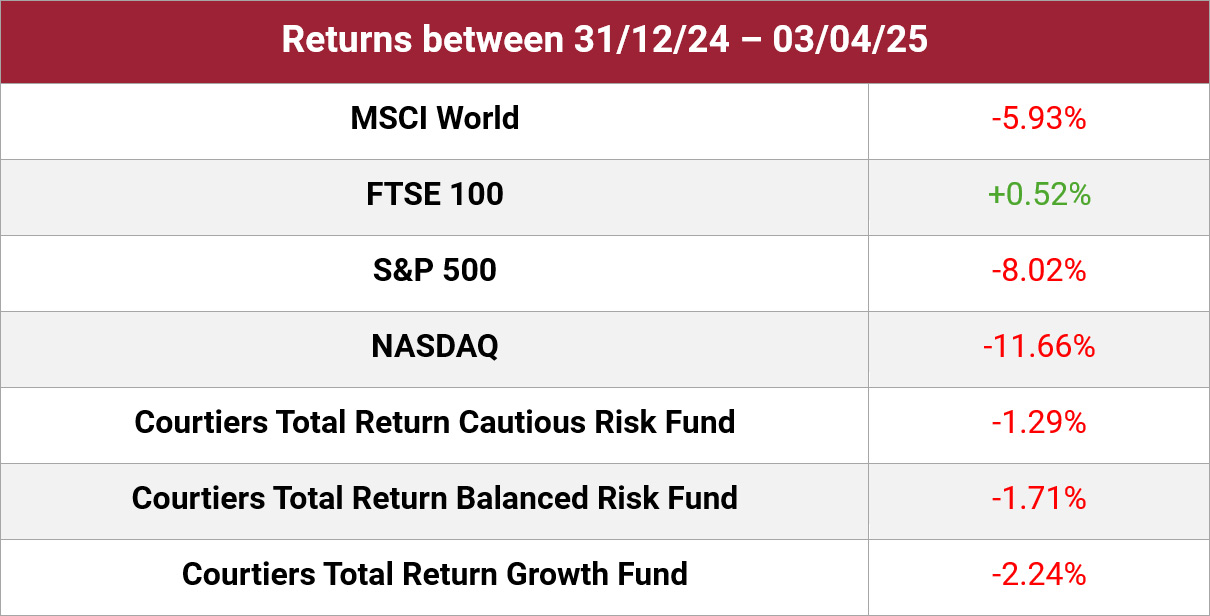
Task: Click the green +0.52% FTSE value
Action: [x=1039, y=194]
